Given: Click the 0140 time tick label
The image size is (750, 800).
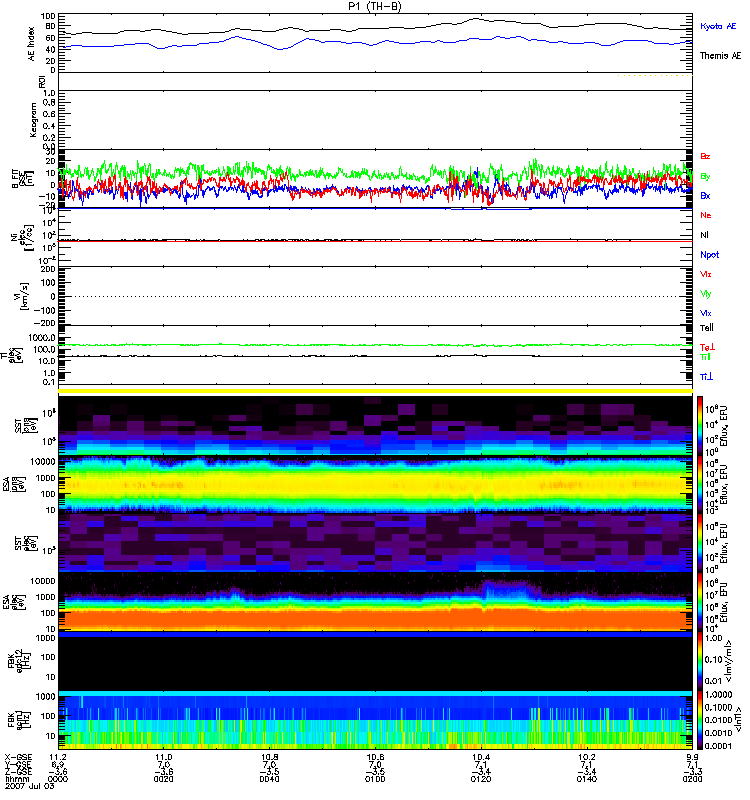Looking at the screenshot, I should pos(587,779).
